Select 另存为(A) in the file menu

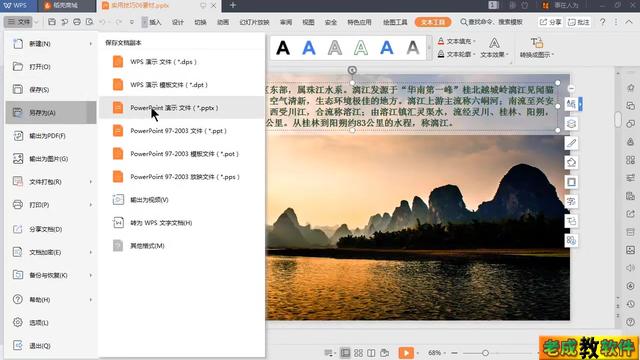(x=51, y=112)
